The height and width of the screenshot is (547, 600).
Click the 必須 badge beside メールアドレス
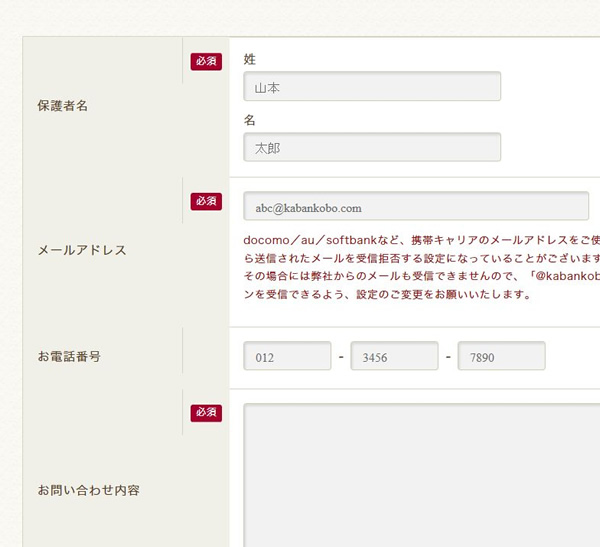[206, 201]
